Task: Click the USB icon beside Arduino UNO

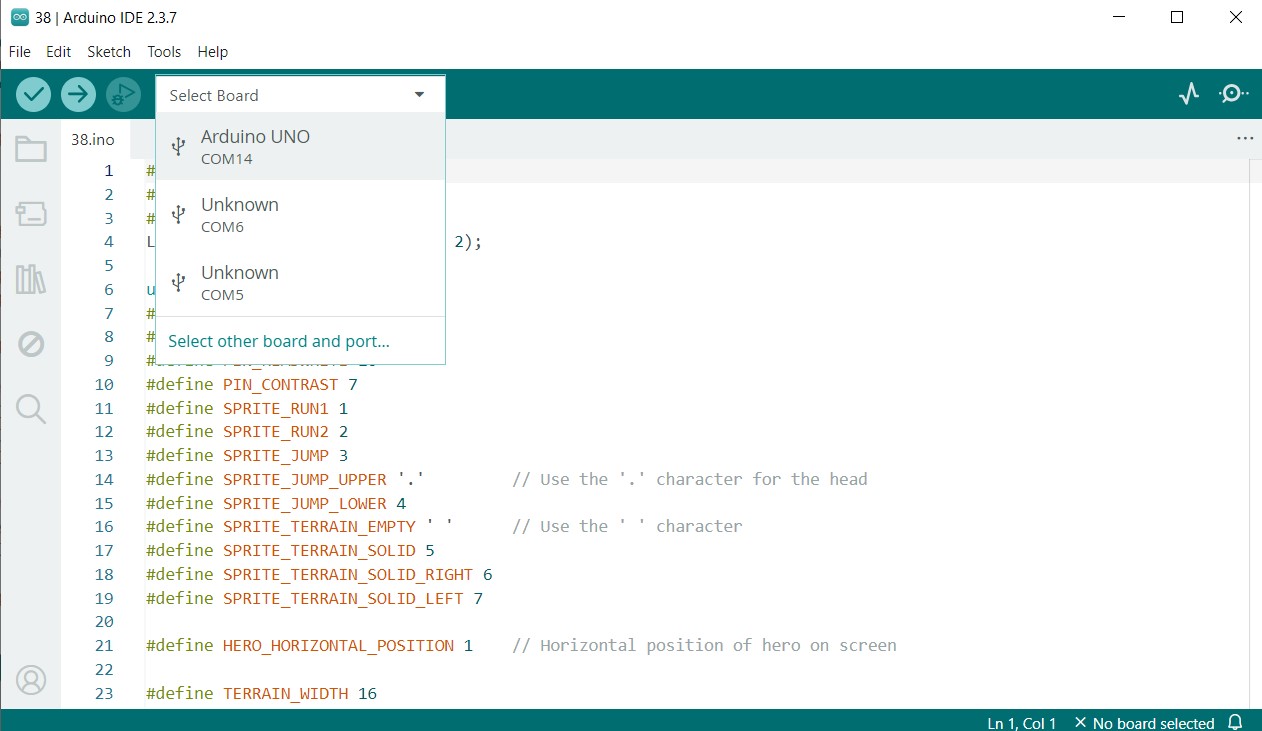Action: click(178, 146)
